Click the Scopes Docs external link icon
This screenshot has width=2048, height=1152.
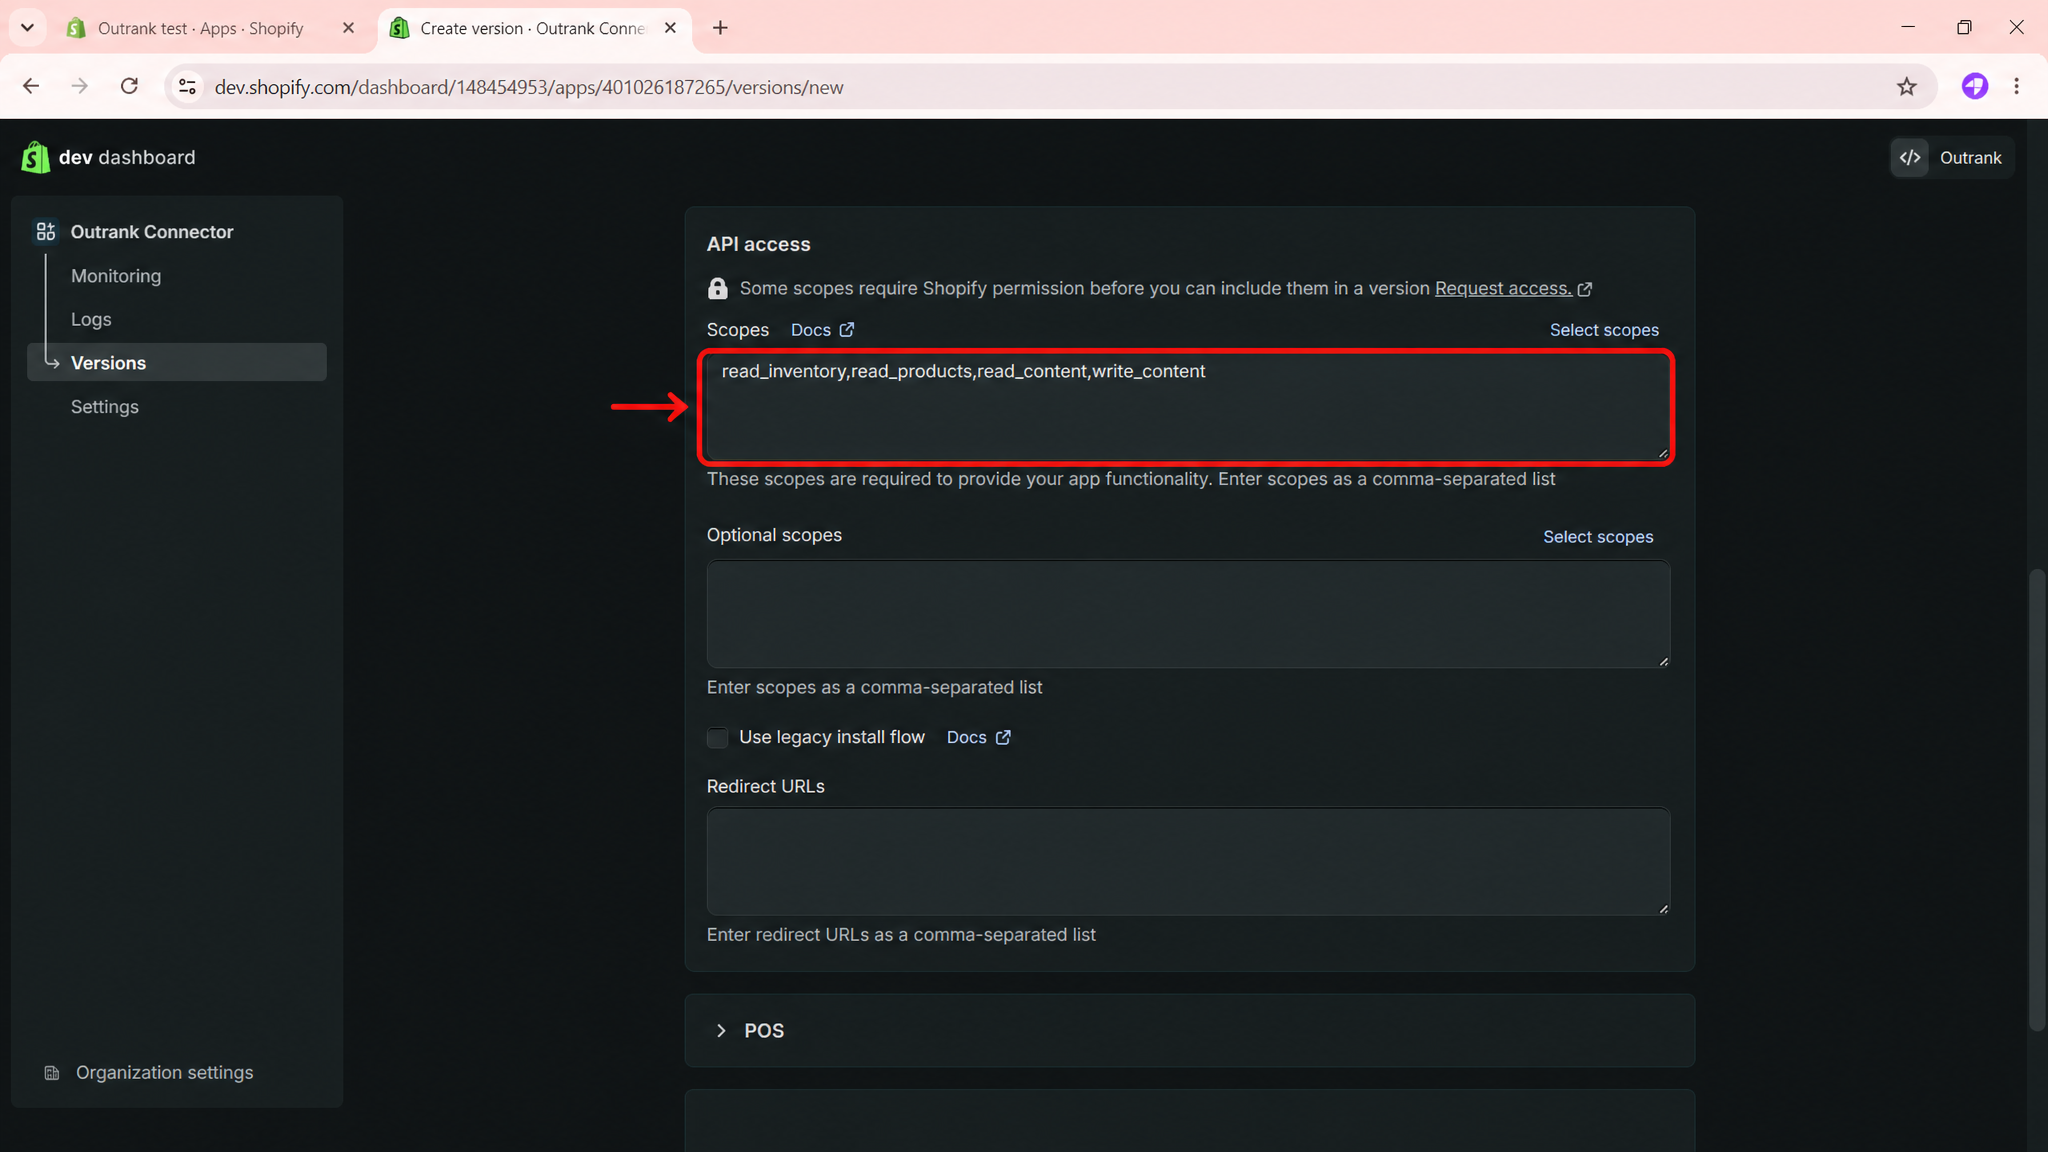(847, 330)
